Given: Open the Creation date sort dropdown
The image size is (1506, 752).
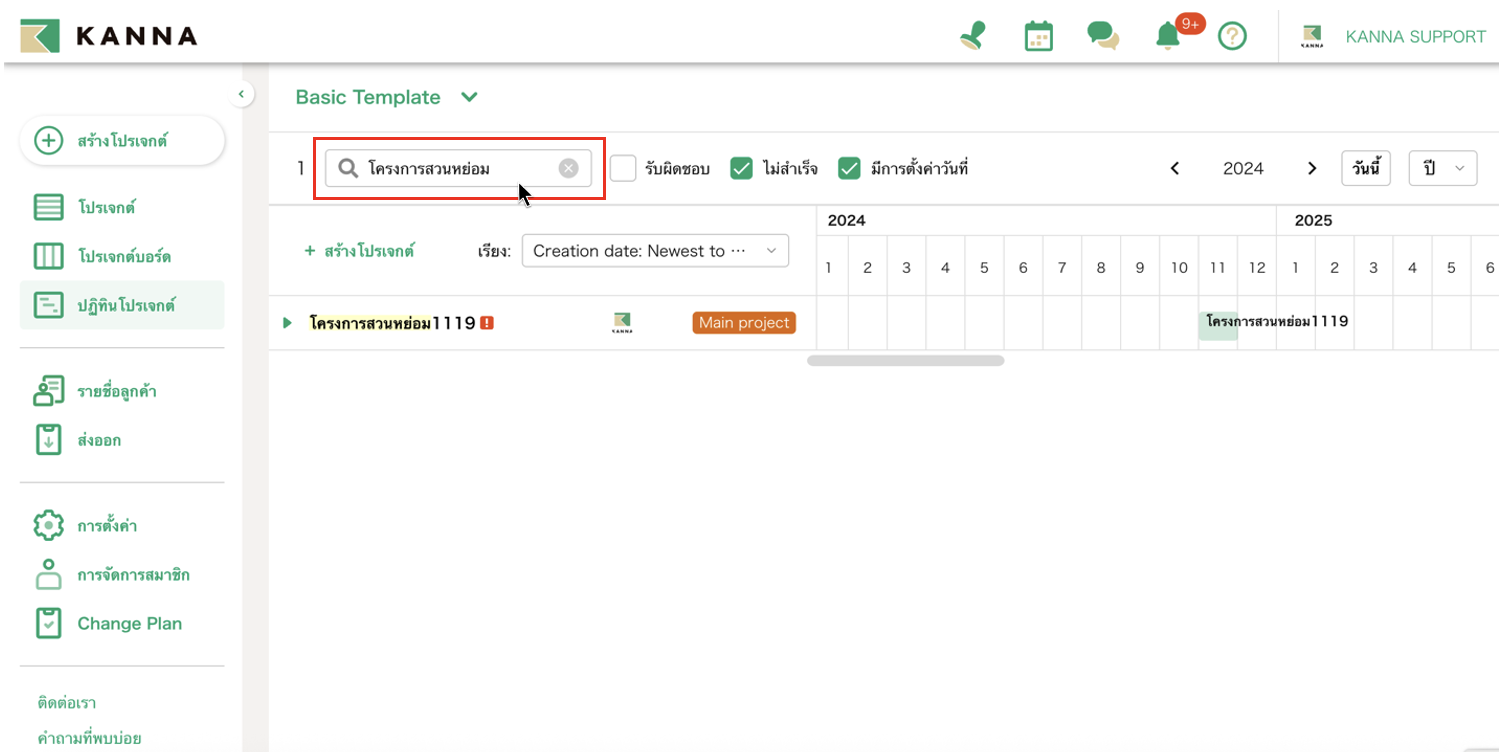Looking at the screenshot, I should (655, 251).
